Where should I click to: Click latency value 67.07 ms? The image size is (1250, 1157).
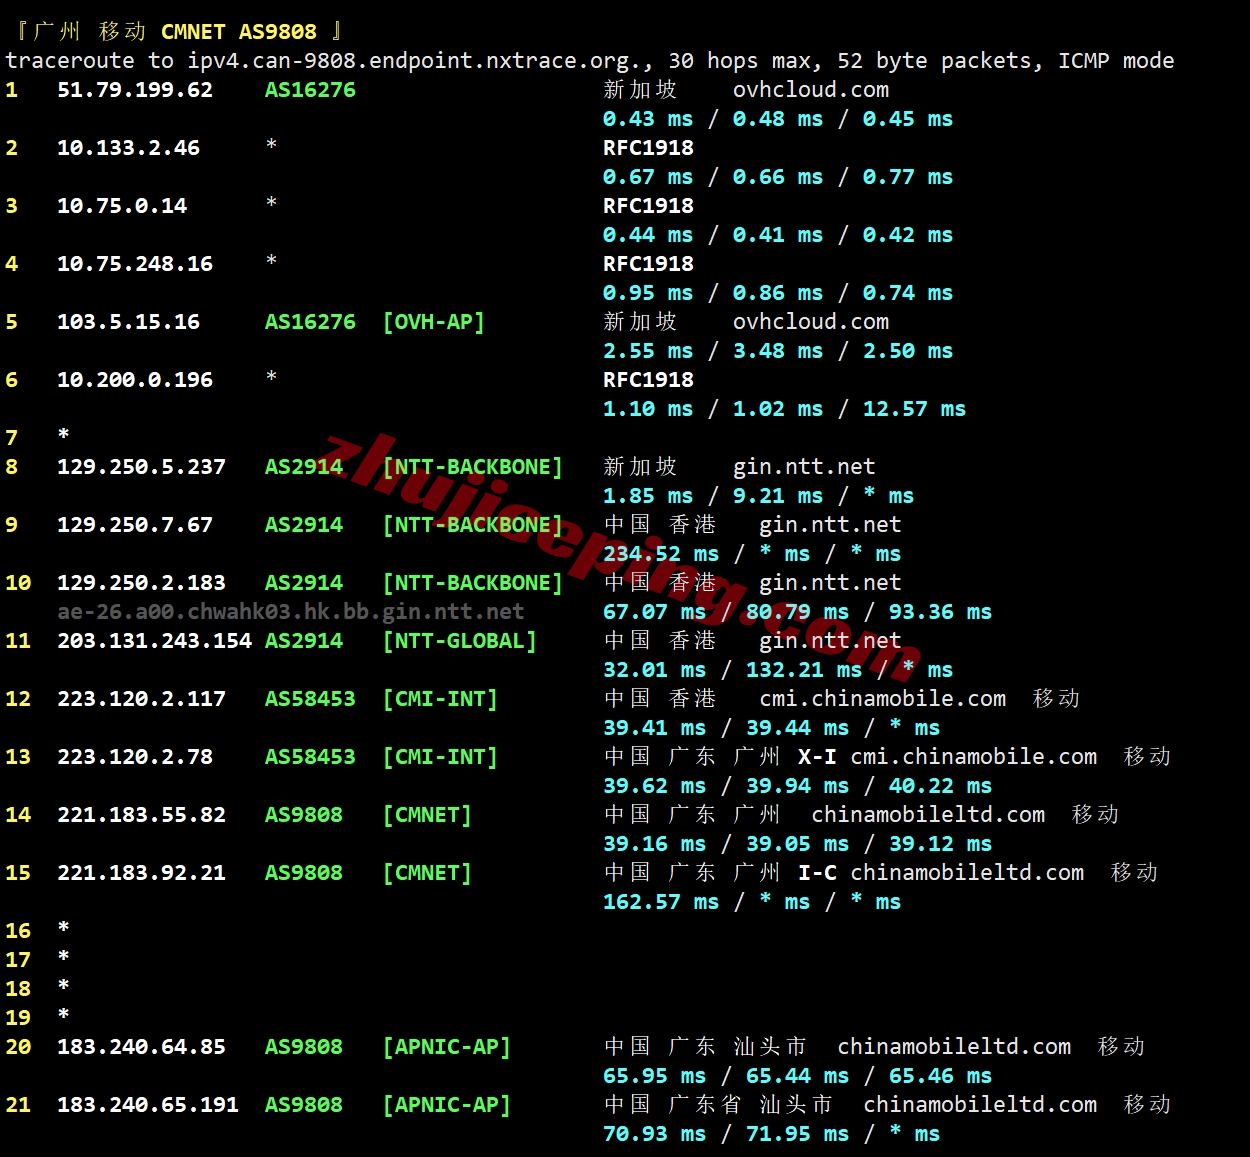tap(654, 612)
